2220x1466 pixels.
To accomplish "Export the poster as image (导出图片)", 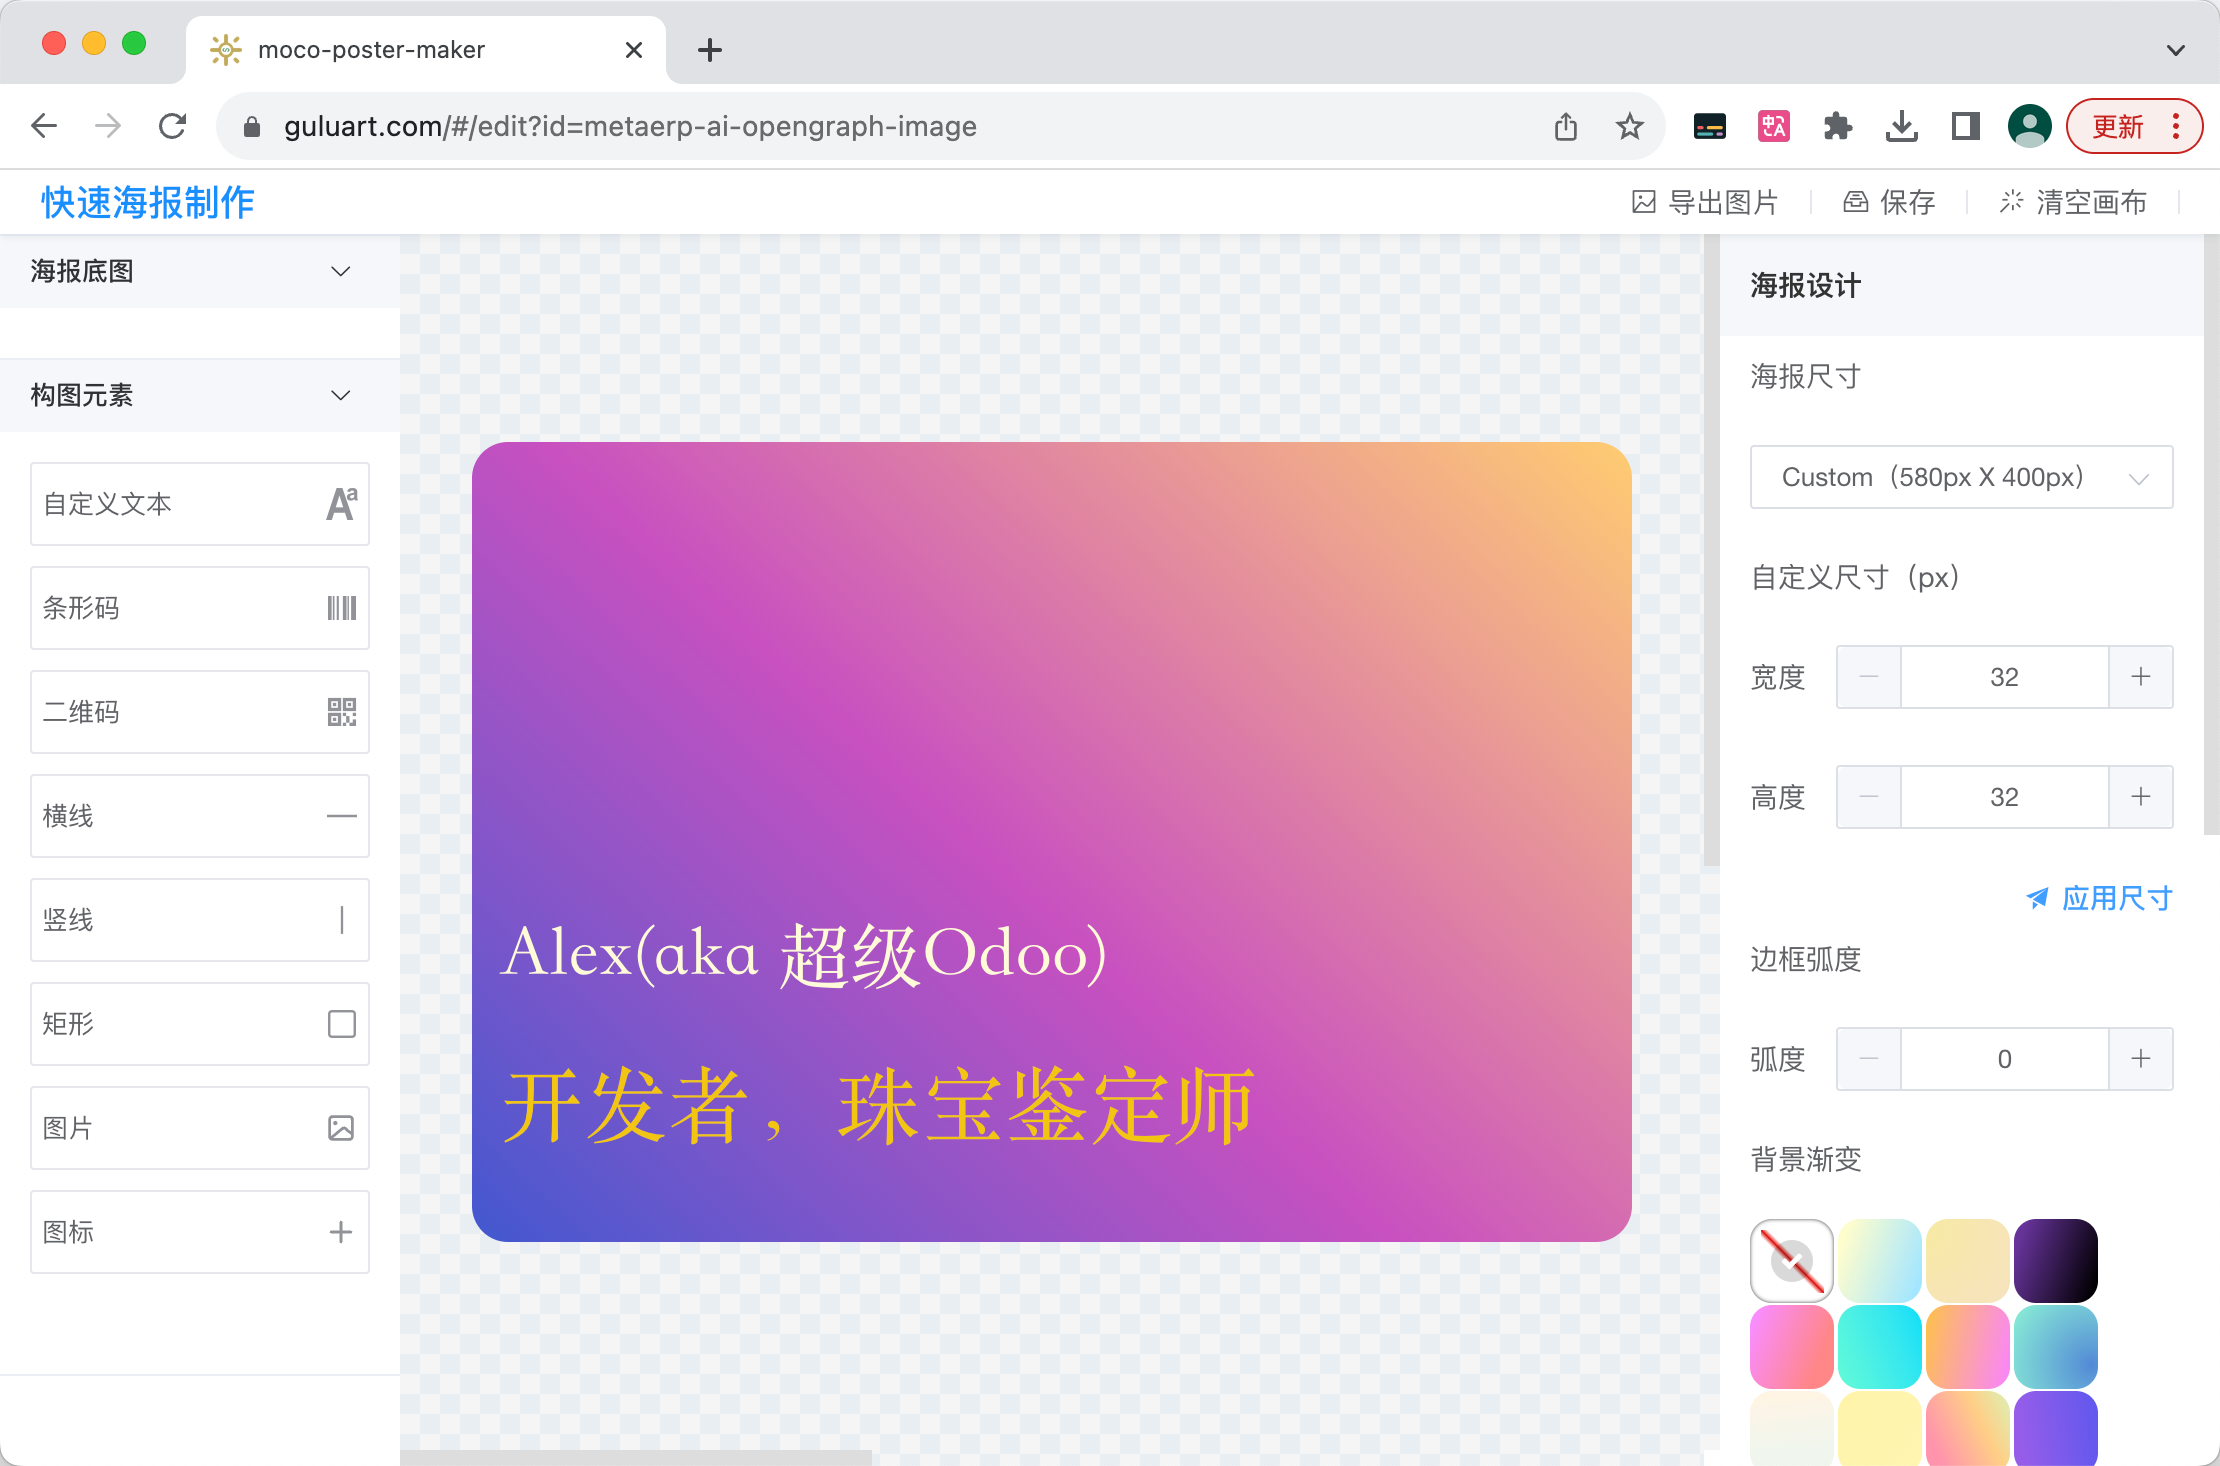I will tap(1705, 202).
